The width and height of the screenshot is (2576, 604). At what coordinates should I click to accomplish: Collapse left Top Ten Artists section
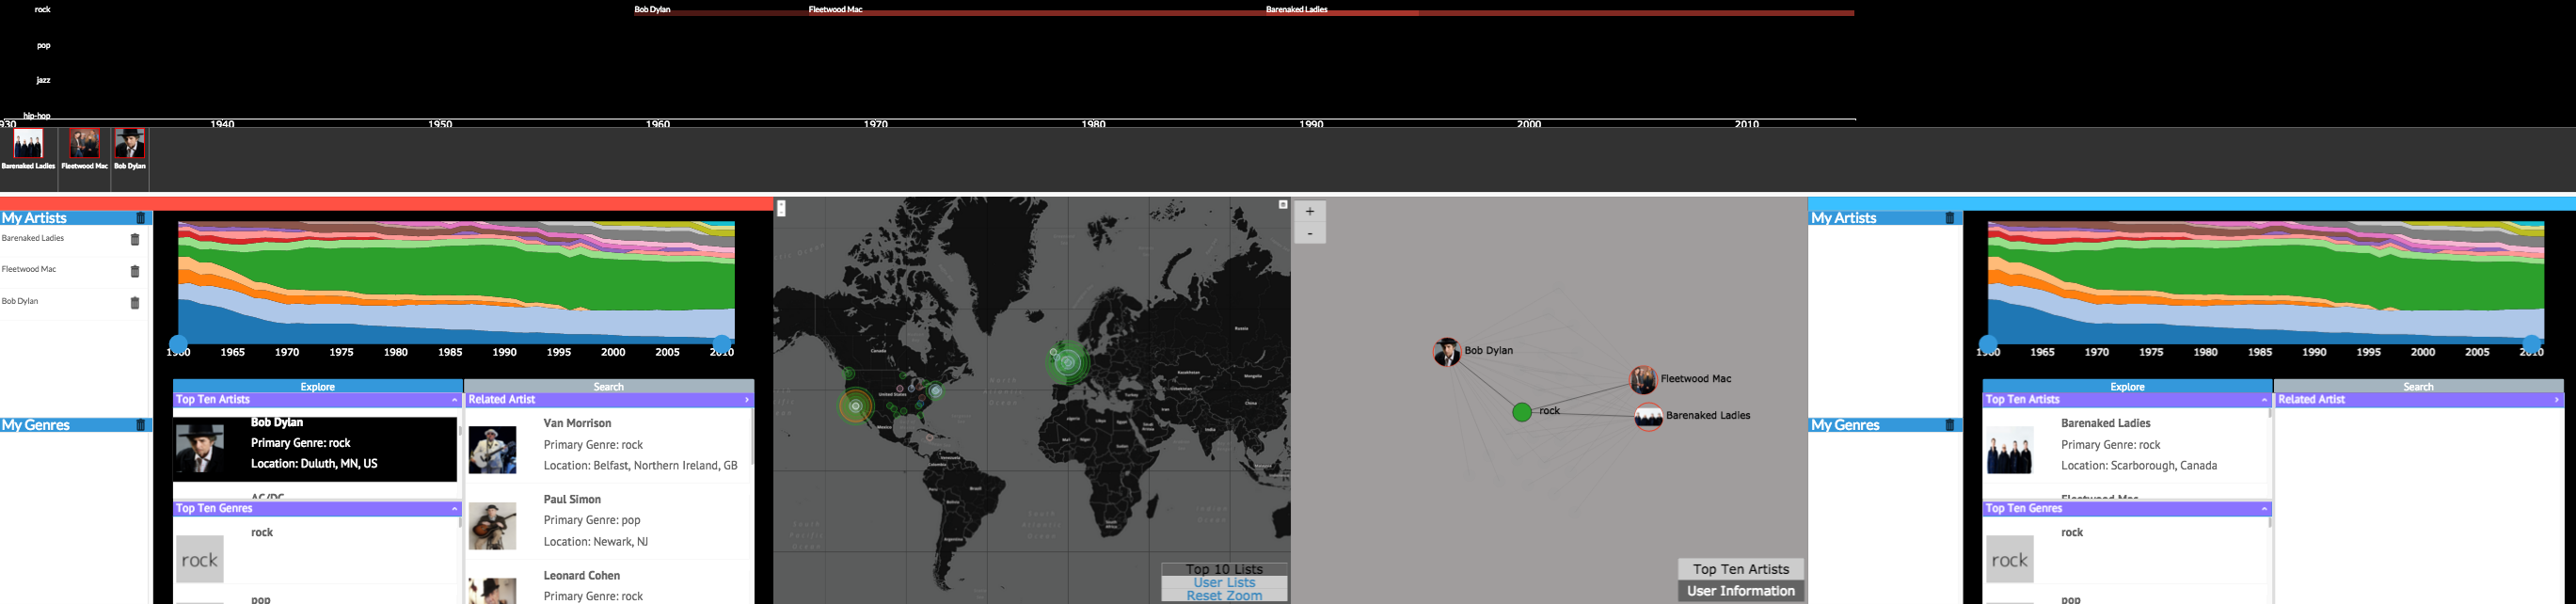click(454, 400)
